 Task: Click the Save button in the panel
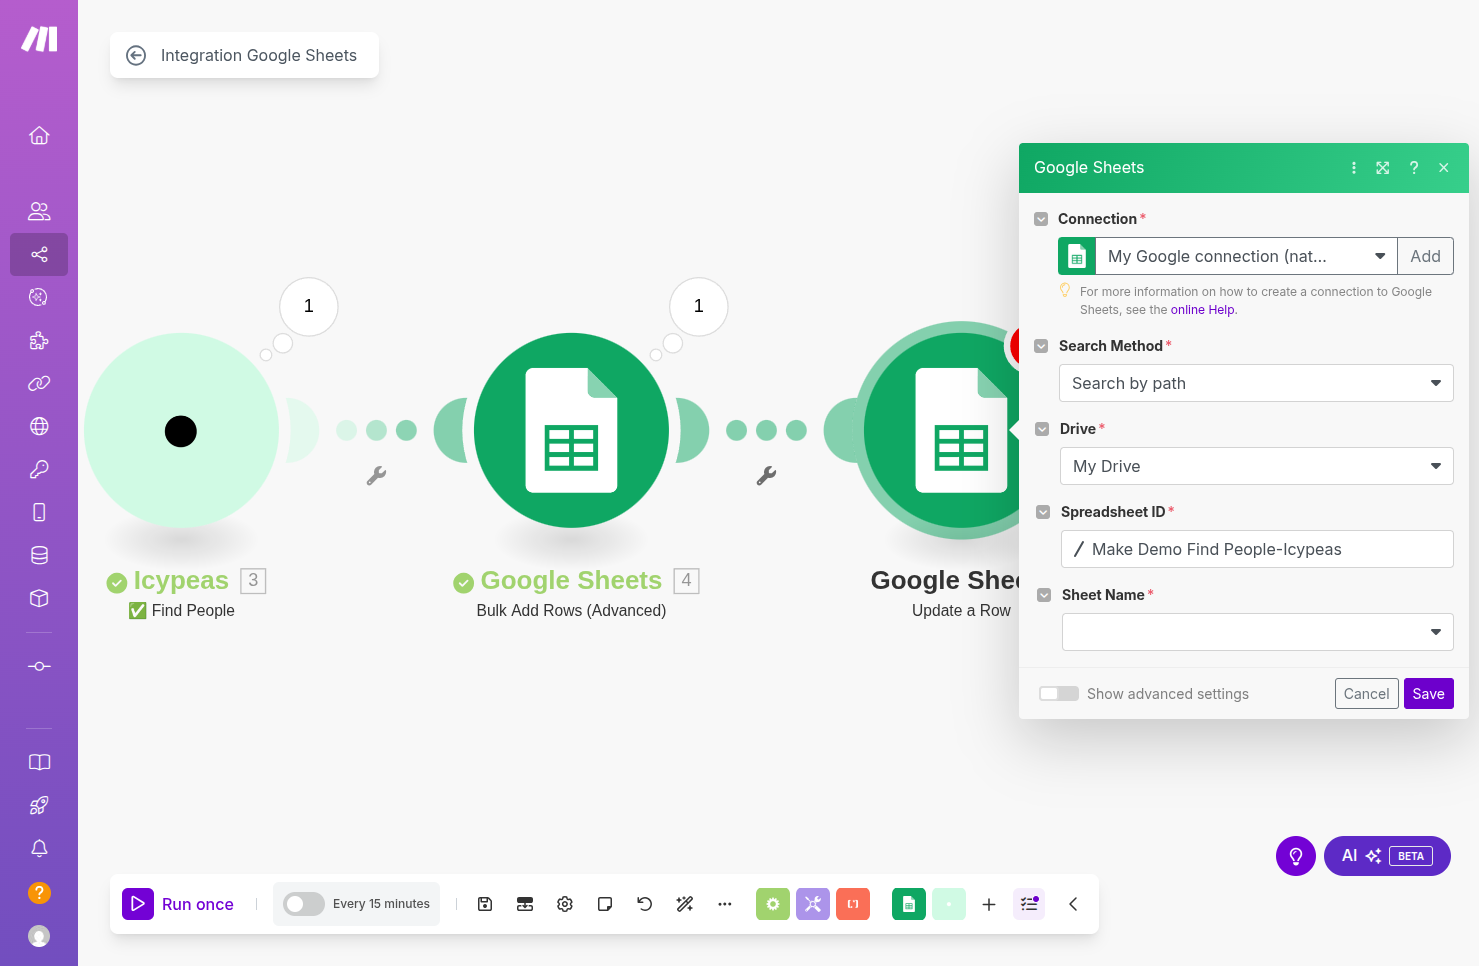(x=1428, y=694)
